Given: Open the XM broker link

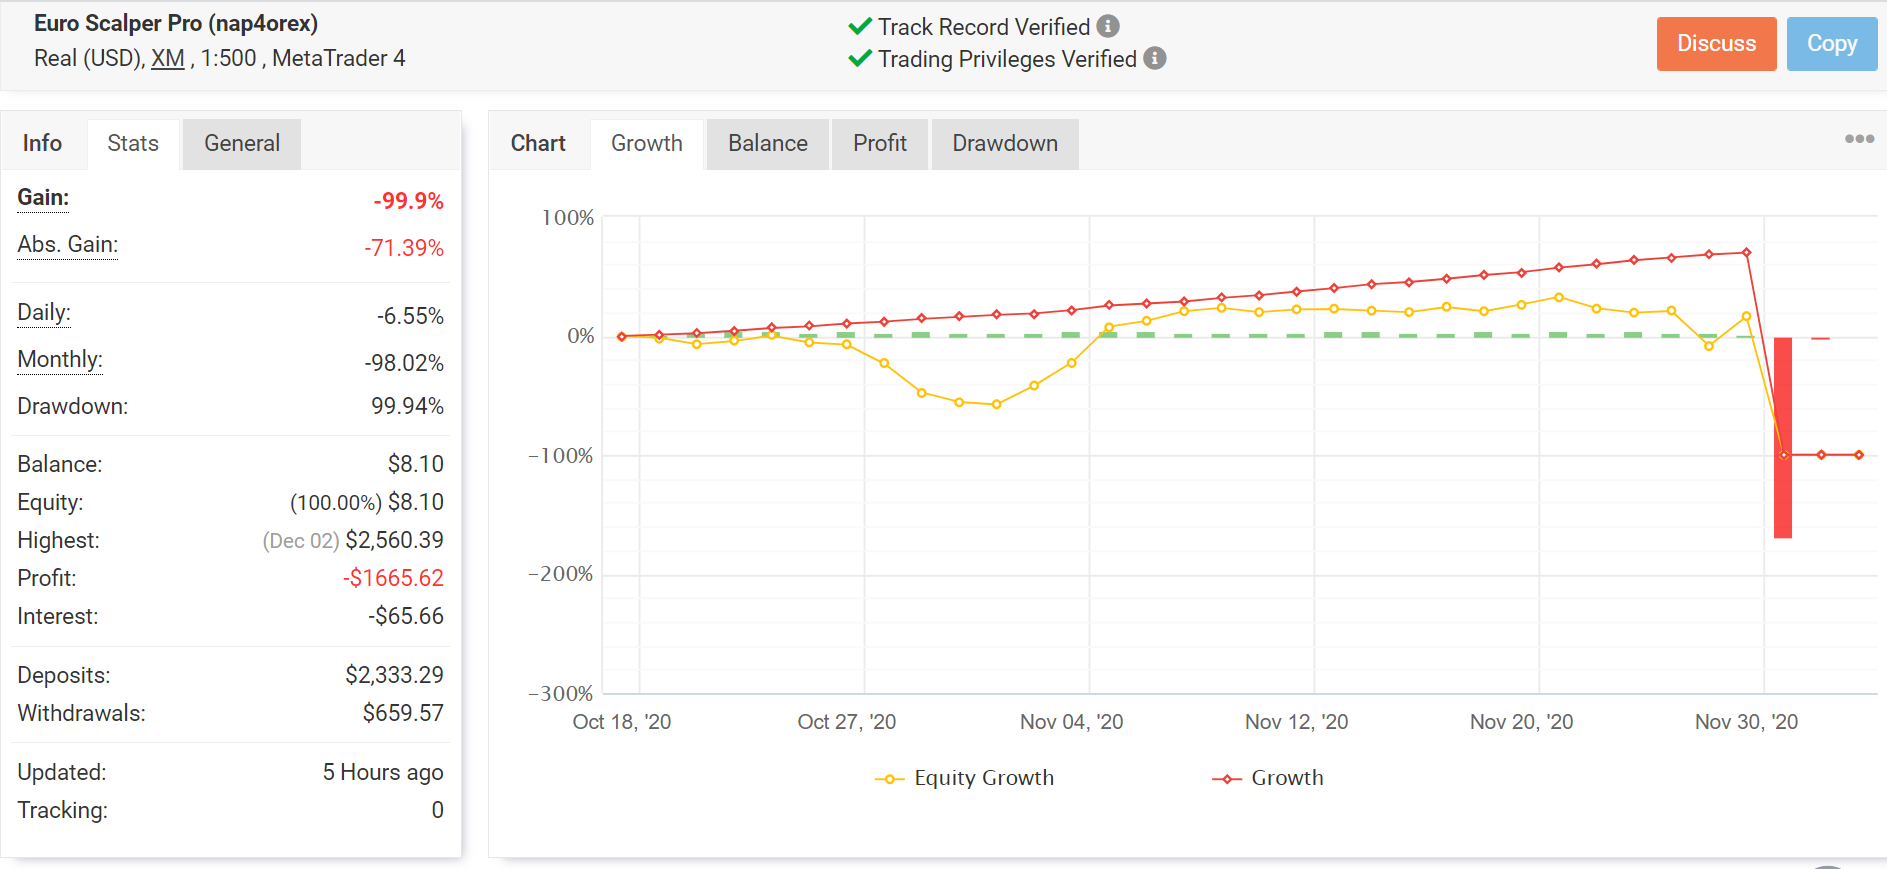Looking at the screenshot, I should click(x=167, y=58).
